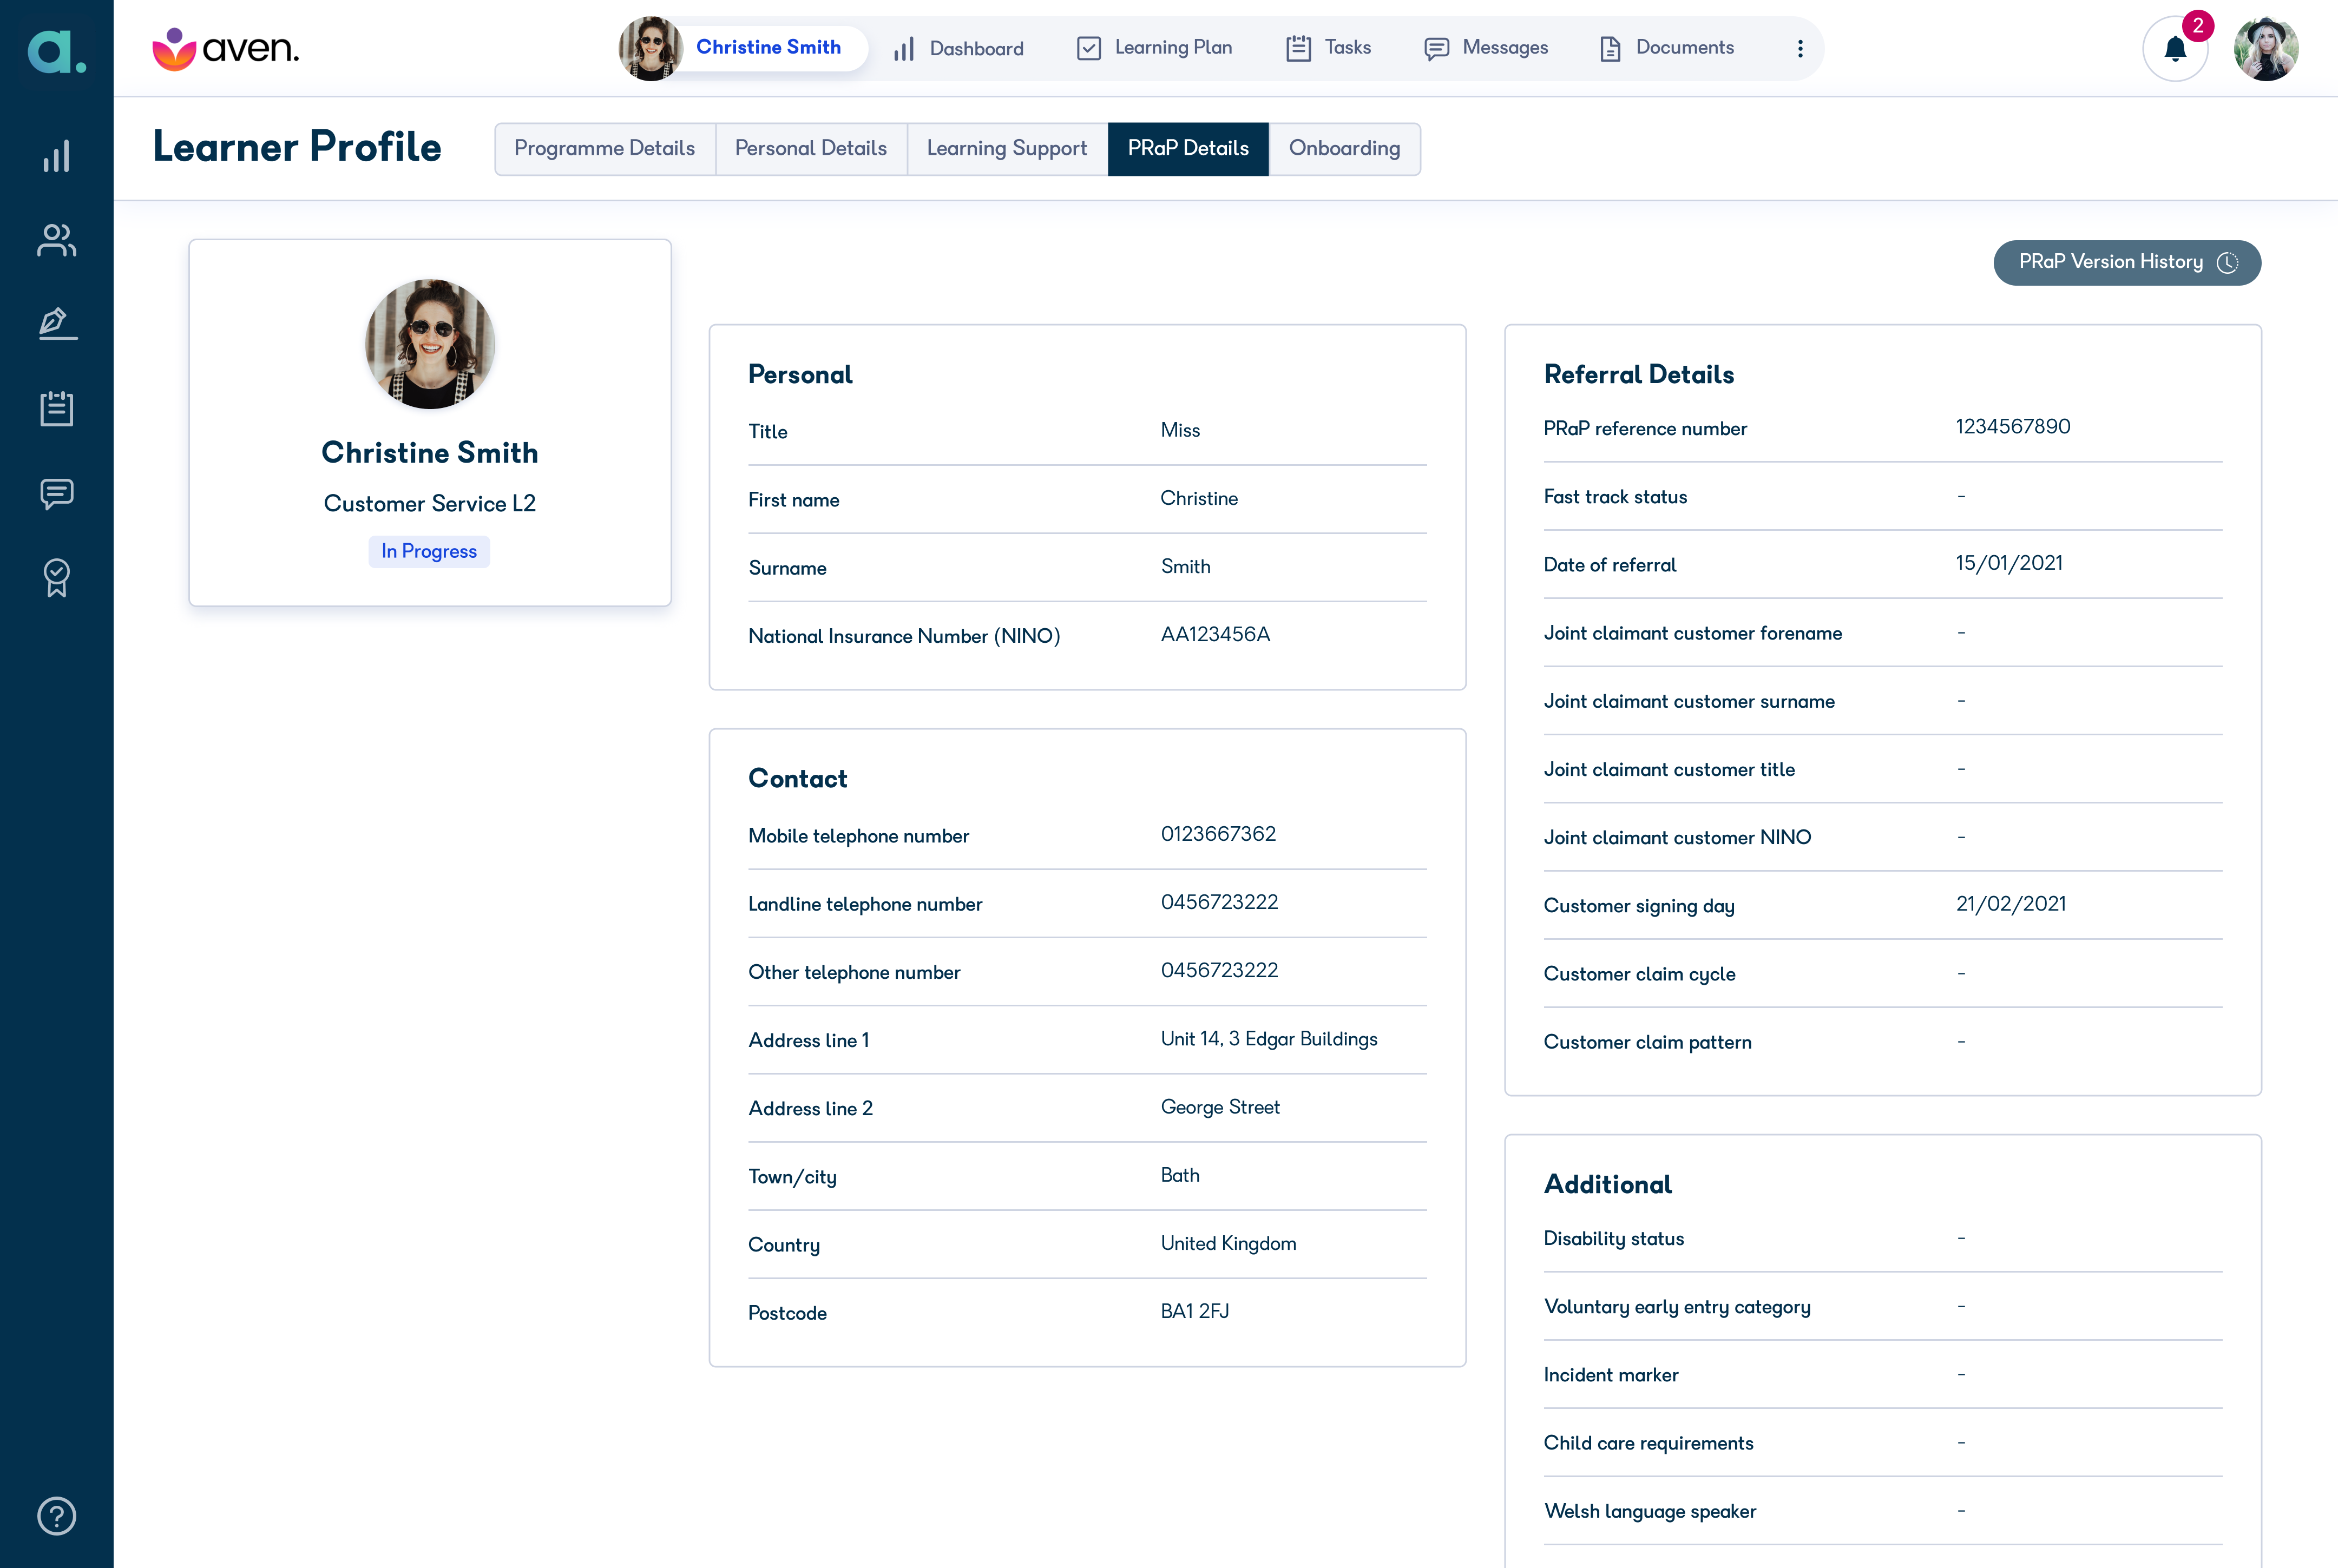2338x1568 pixels.
Task: Open the messages chat sidebar icon
Action: [57, 493]
